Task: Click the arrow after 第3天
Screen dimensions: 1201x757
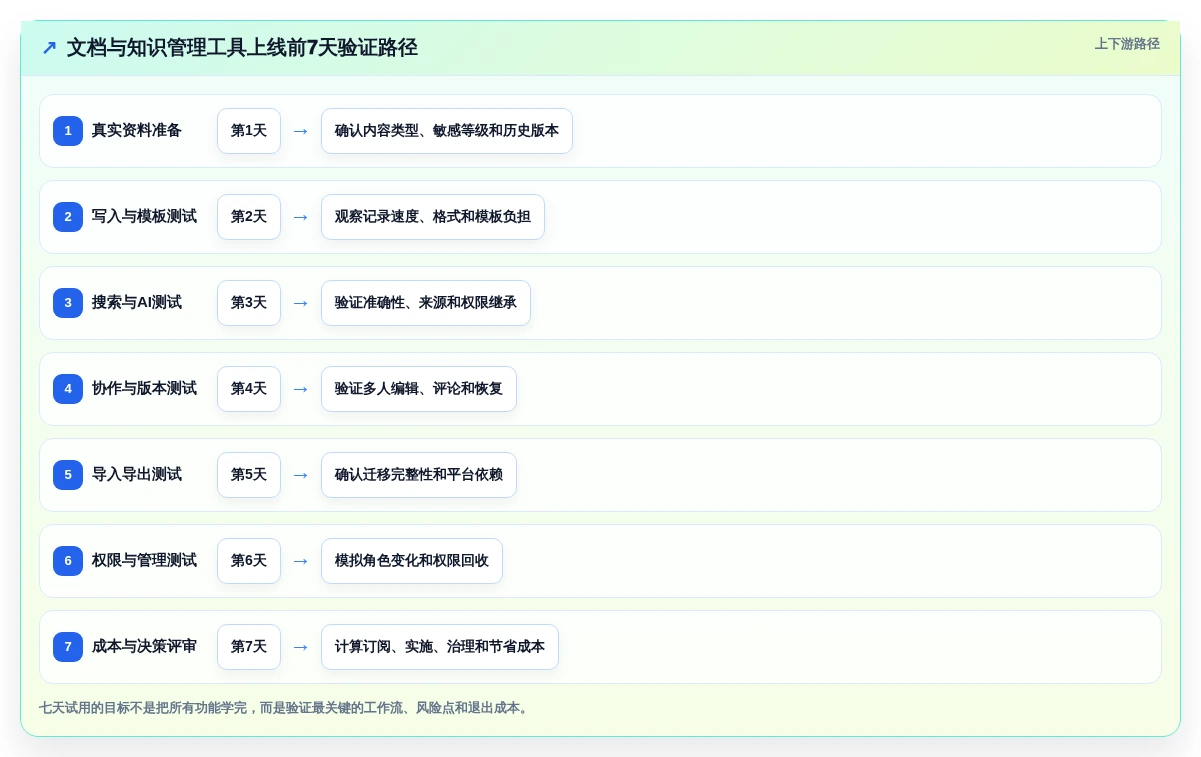Action: (301, 303)
